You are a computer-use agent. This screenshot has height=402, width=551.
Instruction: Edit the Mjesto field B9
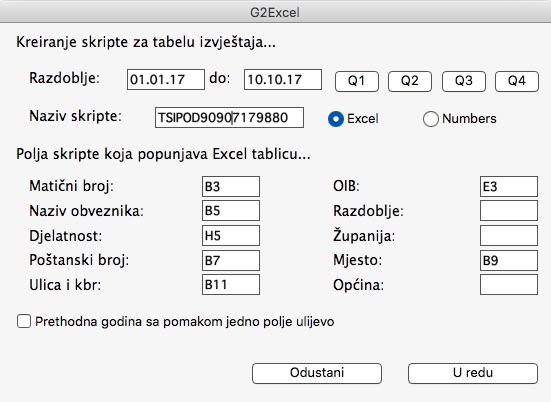coord(509,260)
